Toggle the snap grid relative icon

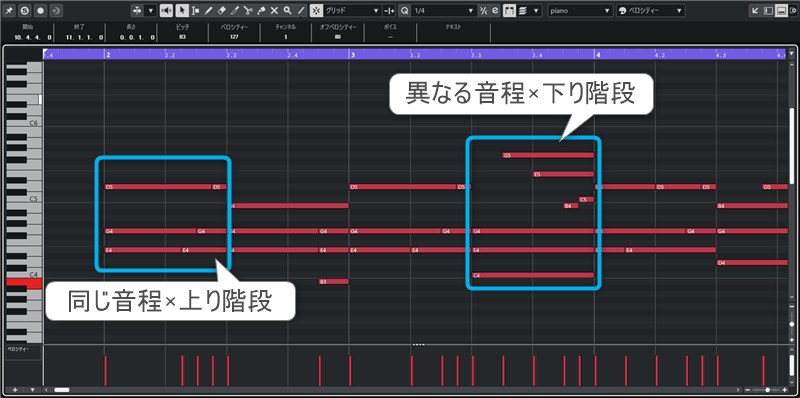389,10
